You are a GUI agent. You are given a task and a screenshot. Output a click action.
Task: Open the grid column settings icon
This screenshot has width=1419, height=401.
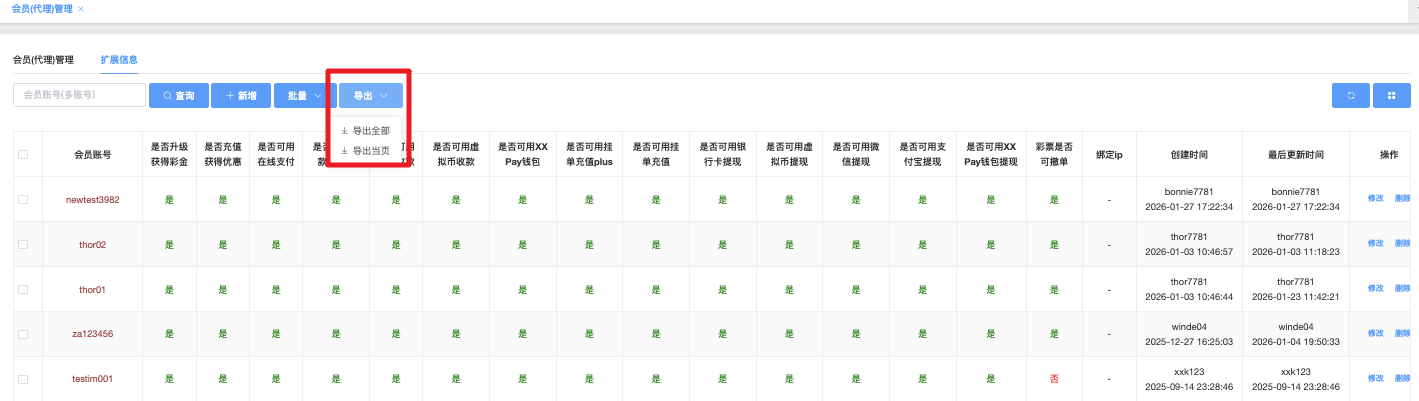click(1391, 95)
